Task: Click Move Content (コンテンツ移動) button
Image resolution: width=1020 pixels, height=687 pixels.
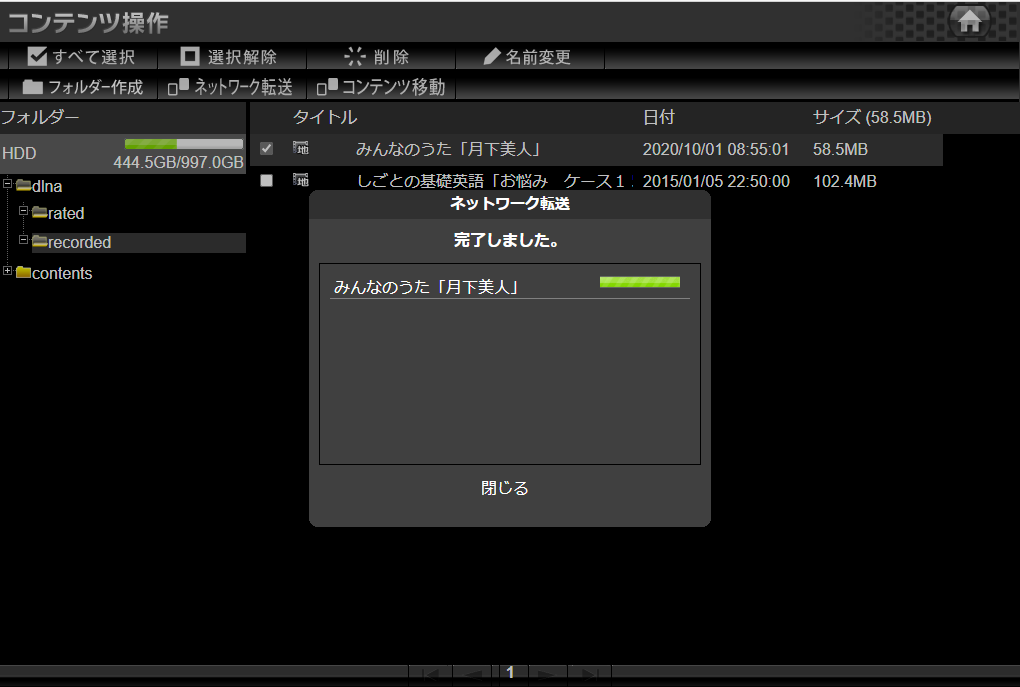Action: point(381,87)
